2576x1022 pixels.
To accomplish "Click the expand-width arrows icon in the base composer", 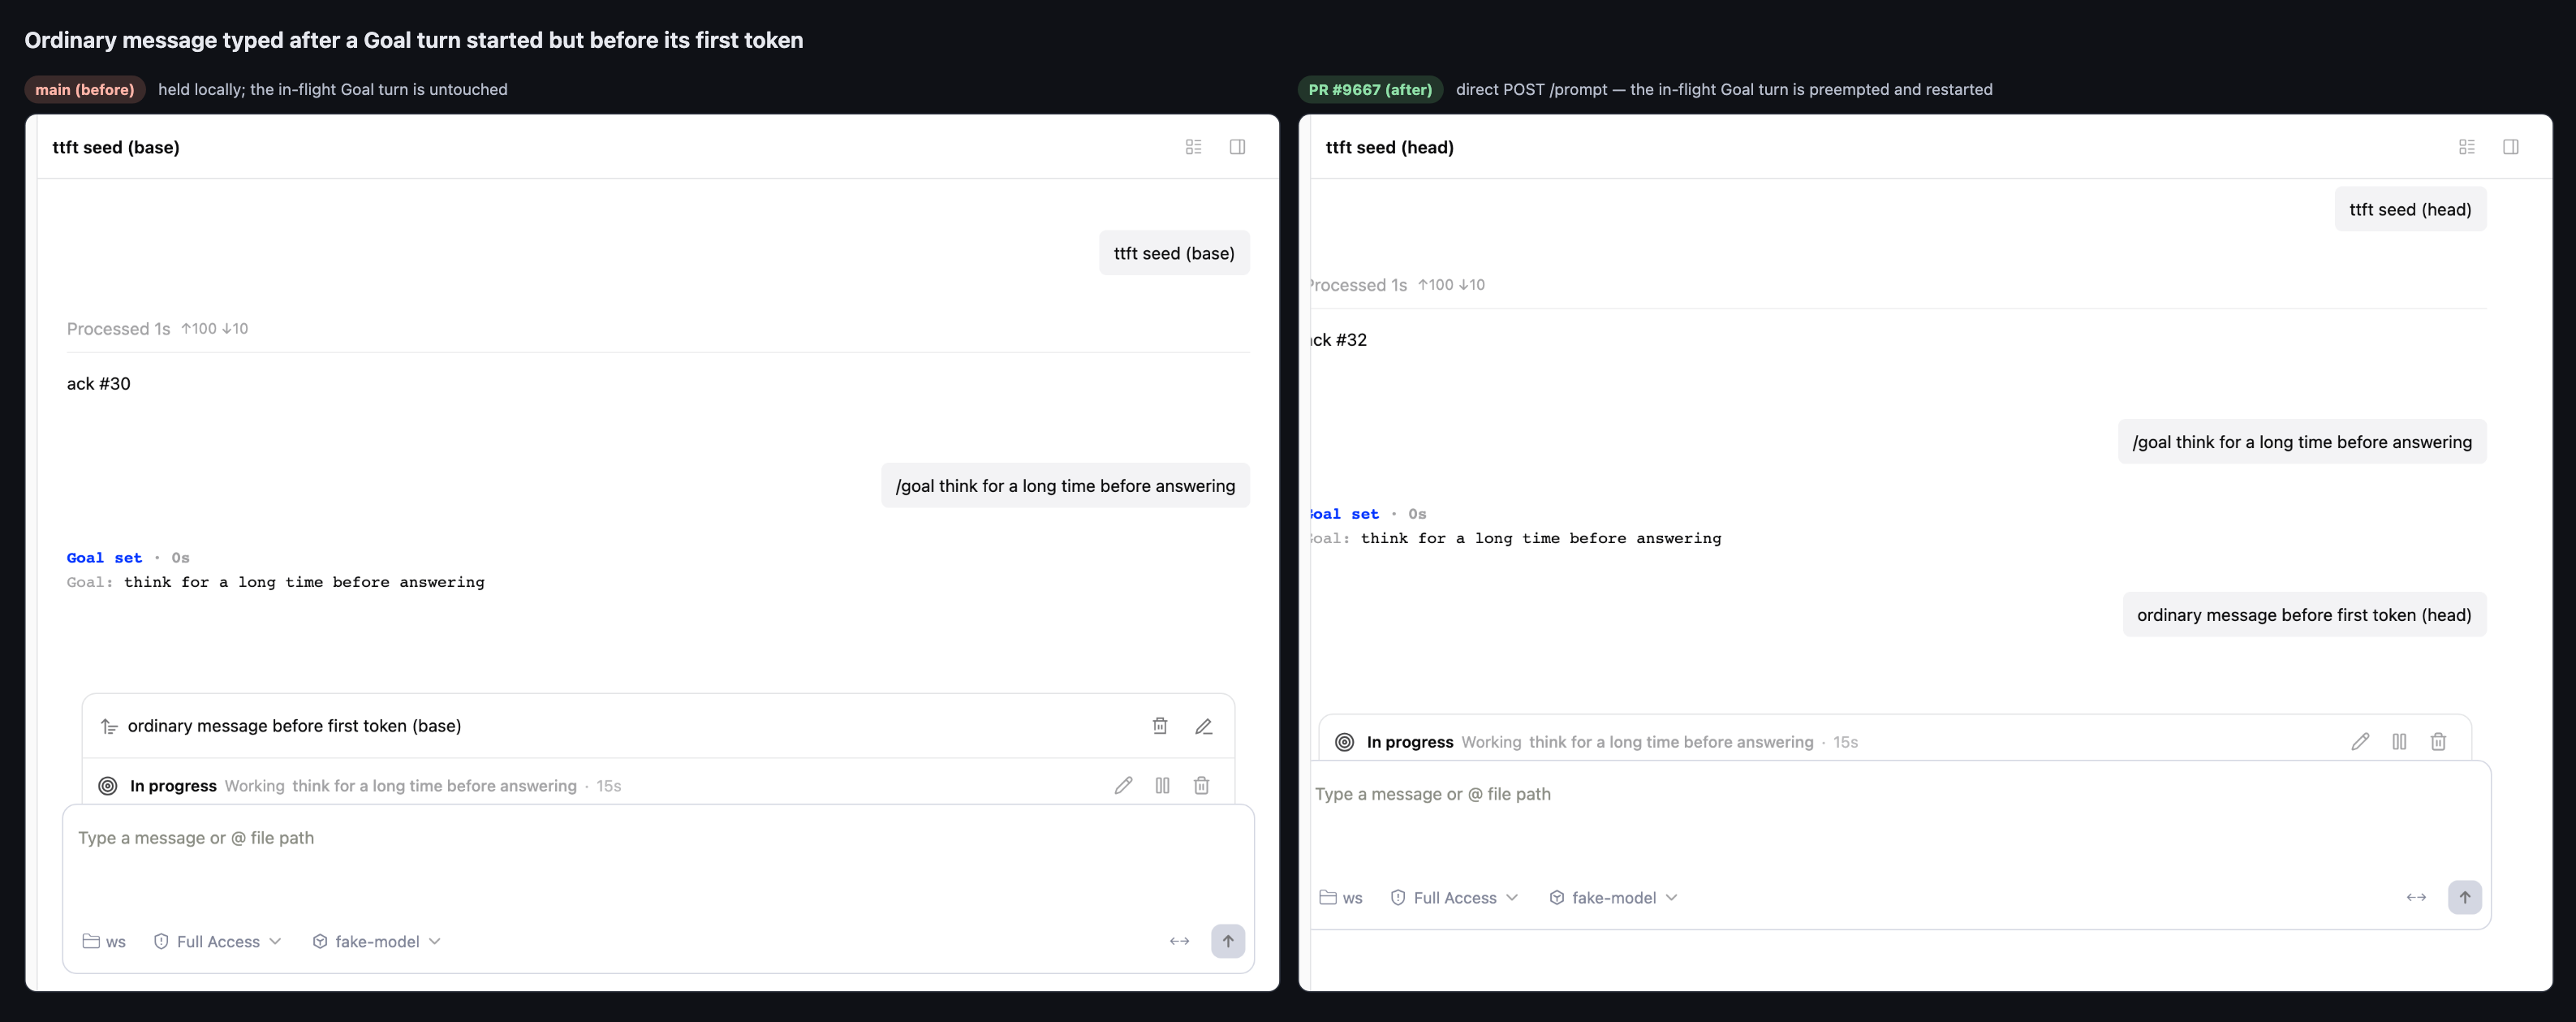I will pos(1180,941).
